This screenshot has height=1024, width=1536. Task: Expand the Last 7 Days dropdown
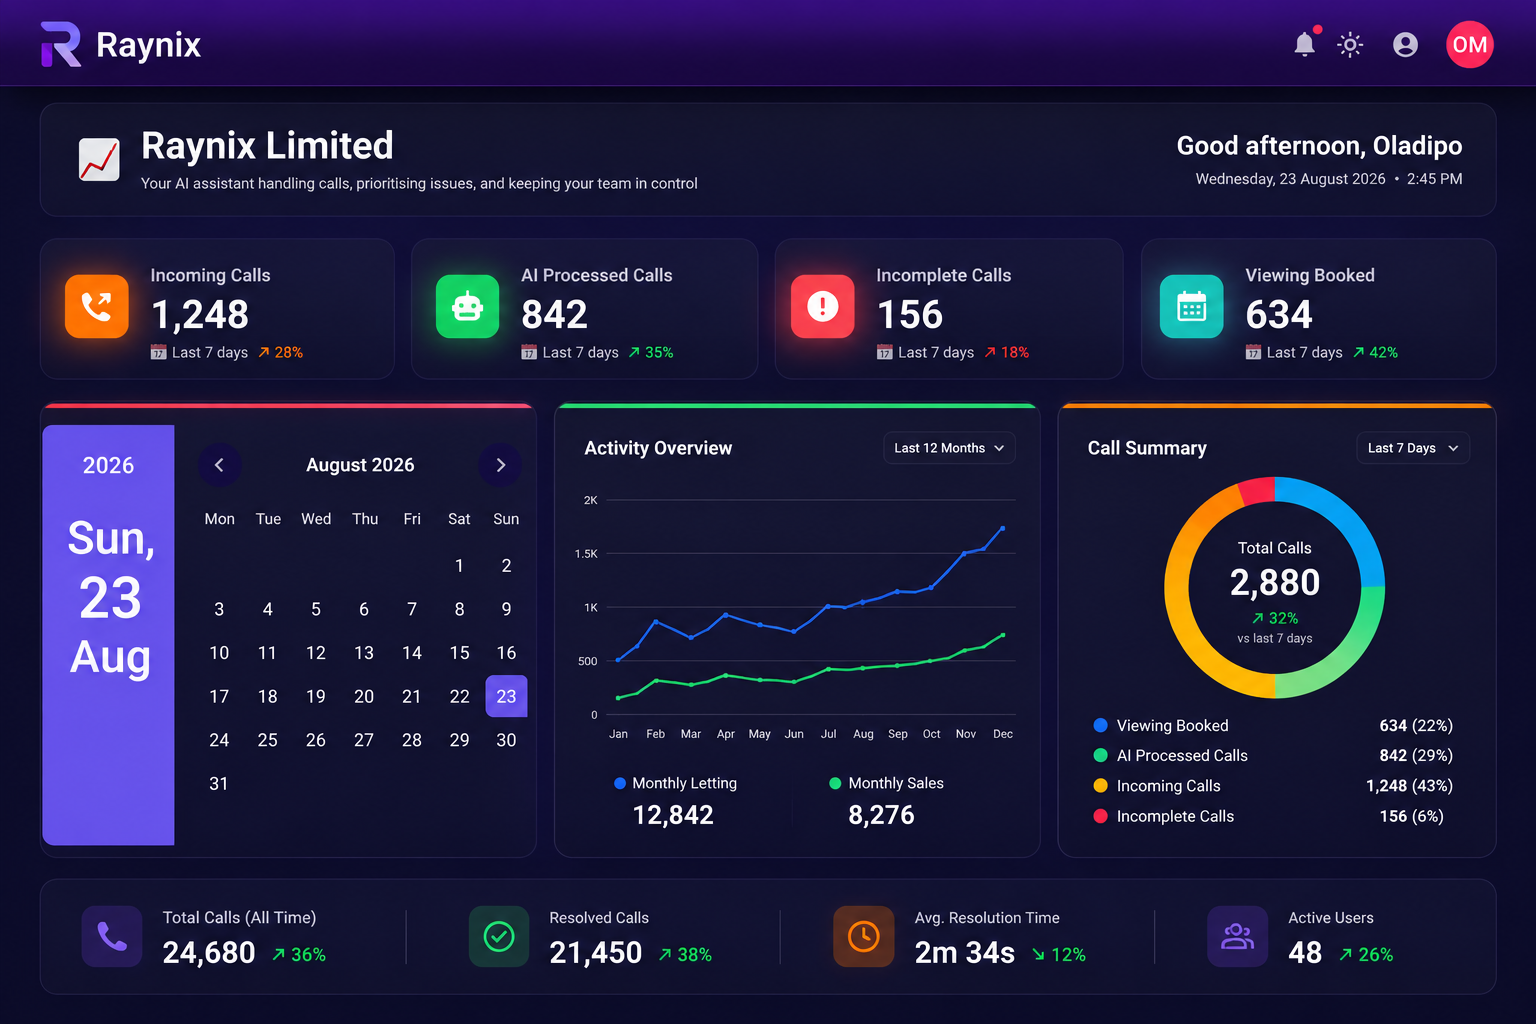(x=1412, y=448)
